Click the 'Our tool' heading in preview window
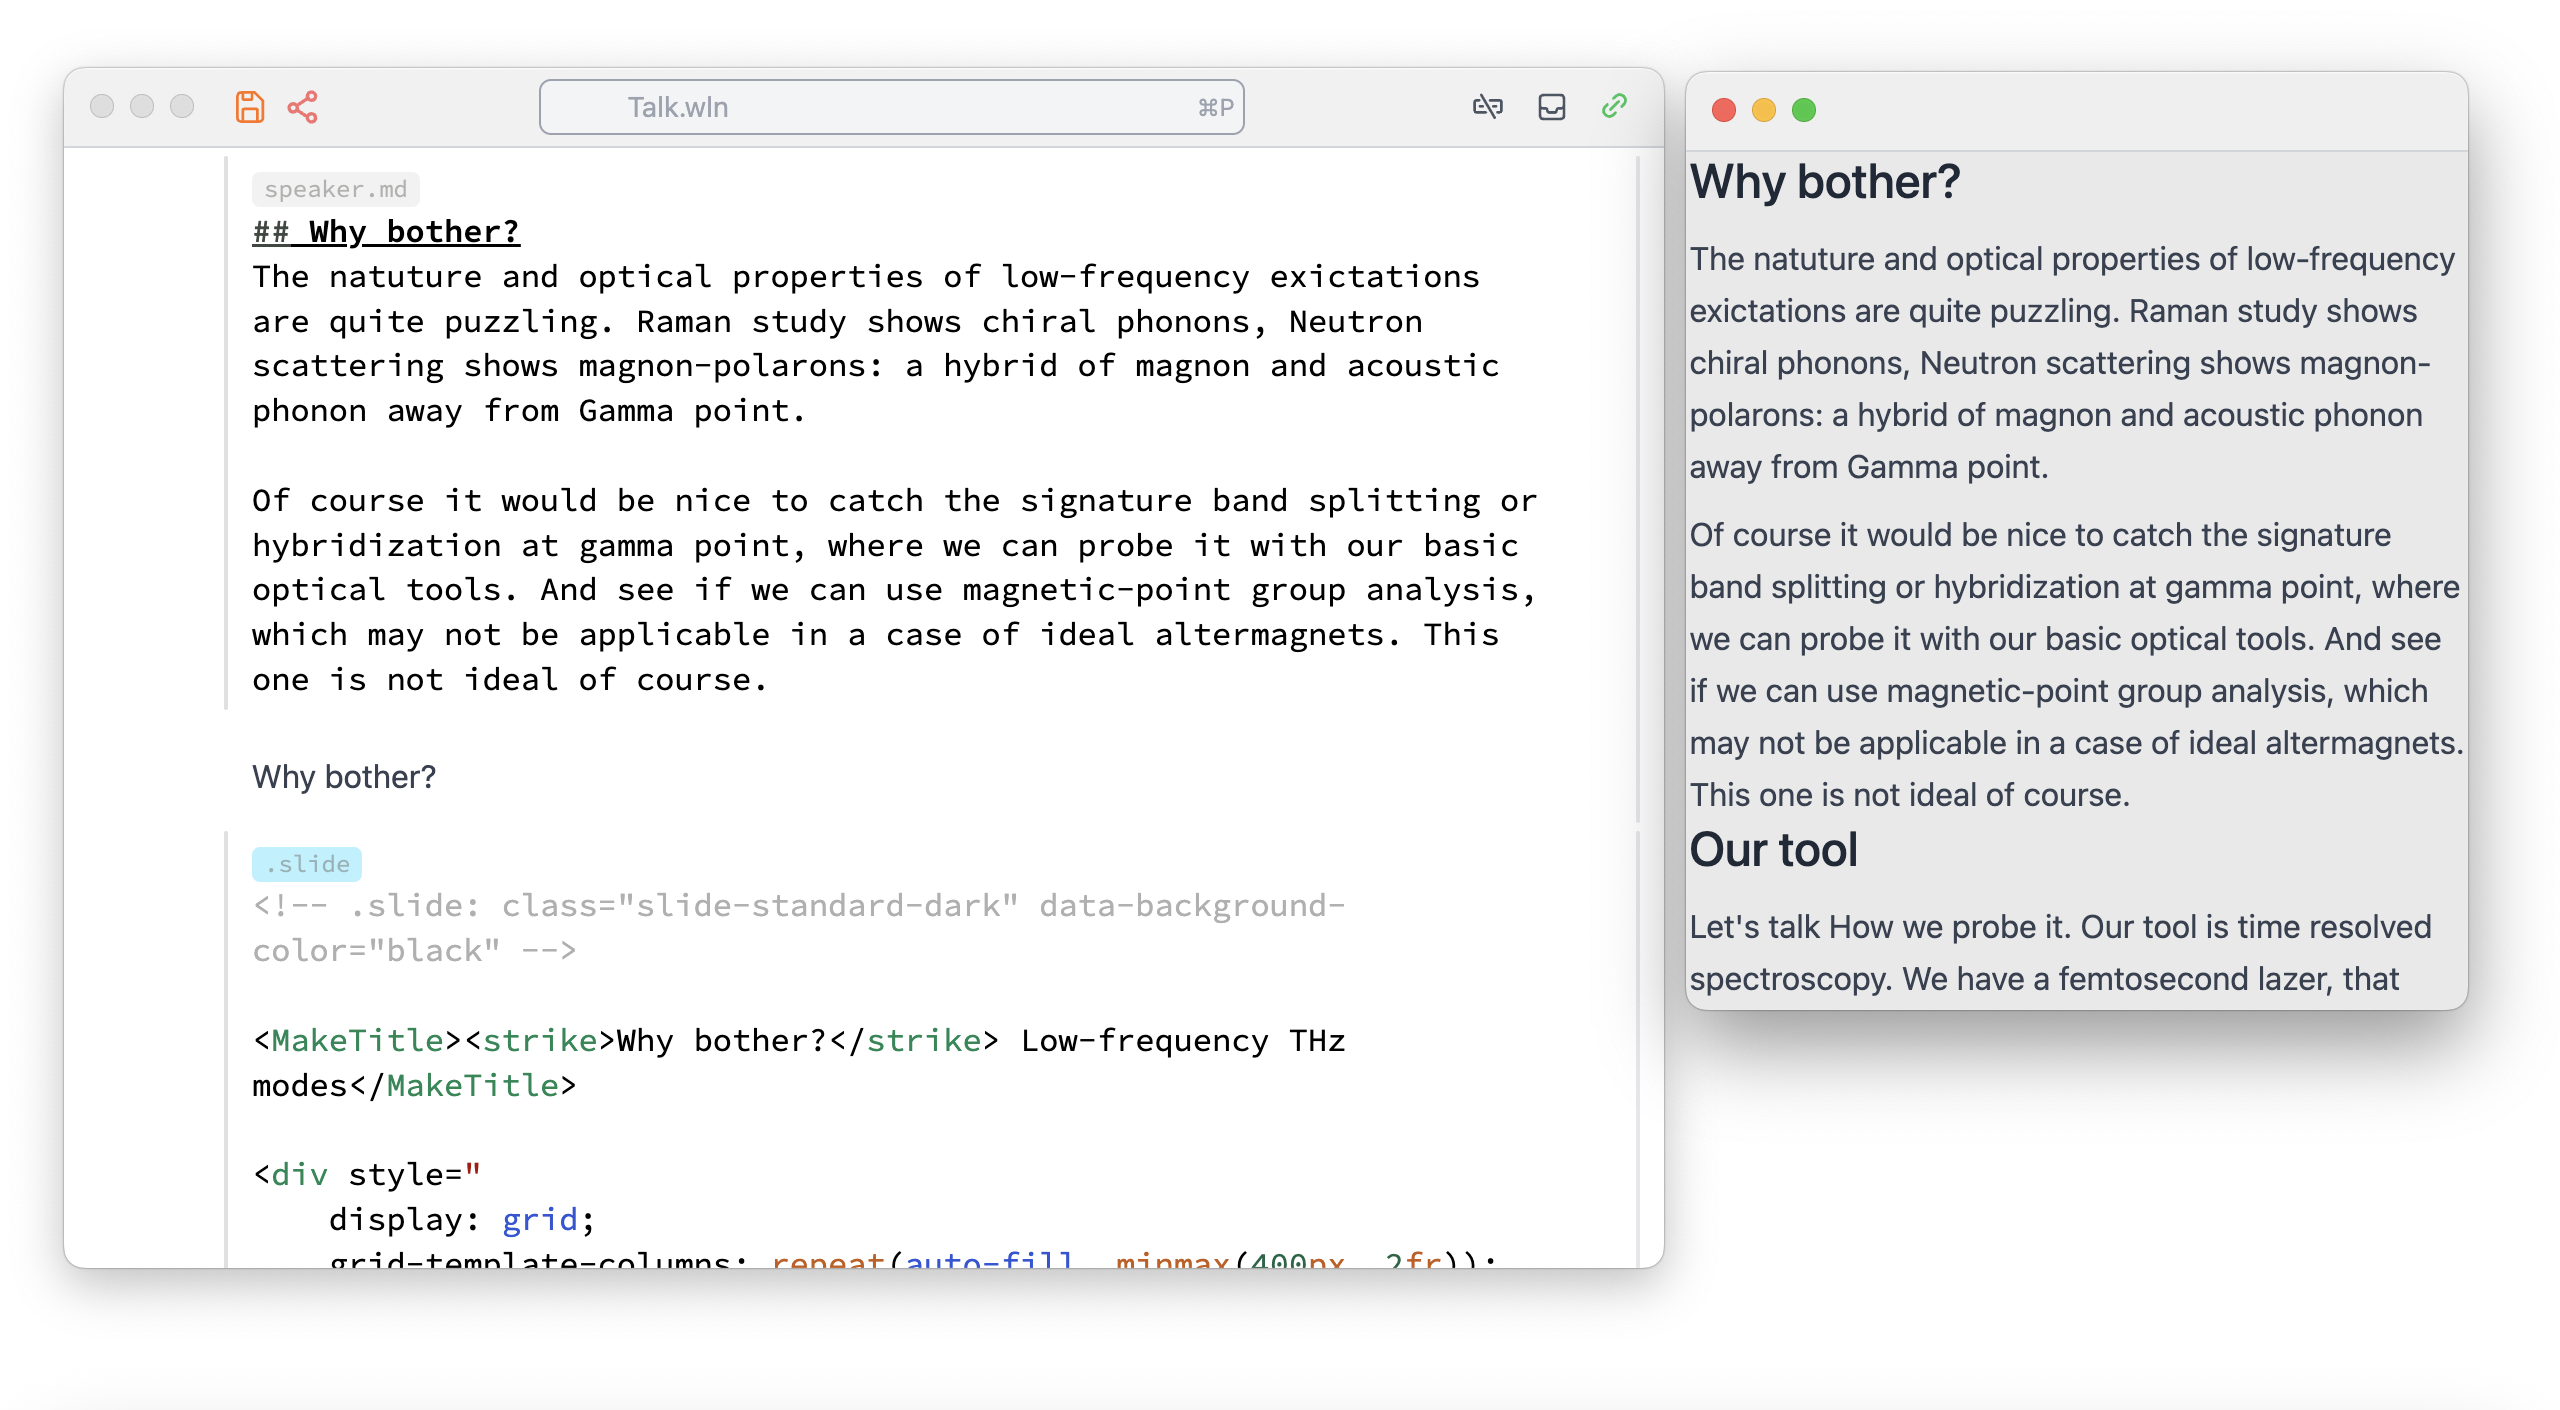 pos(1773,850)
